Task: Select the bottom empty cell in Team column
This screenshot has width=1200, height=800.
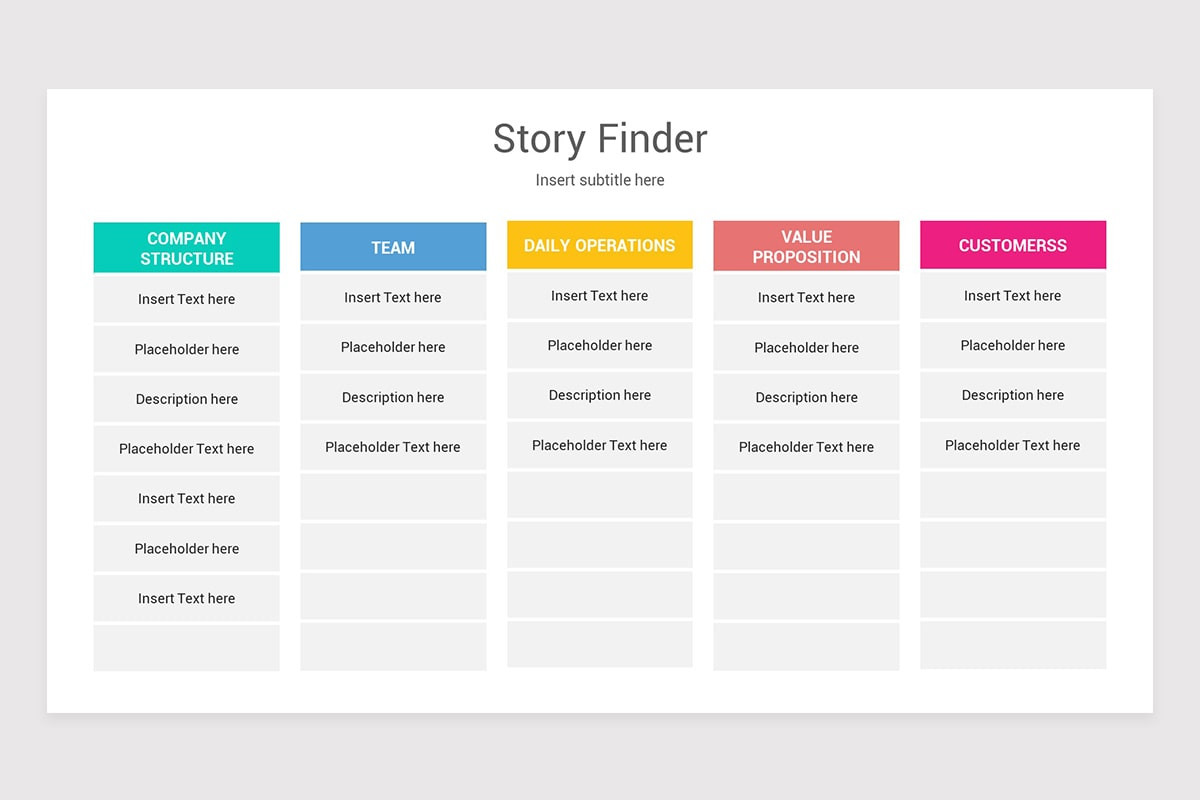Action: (x=393, y=647)
